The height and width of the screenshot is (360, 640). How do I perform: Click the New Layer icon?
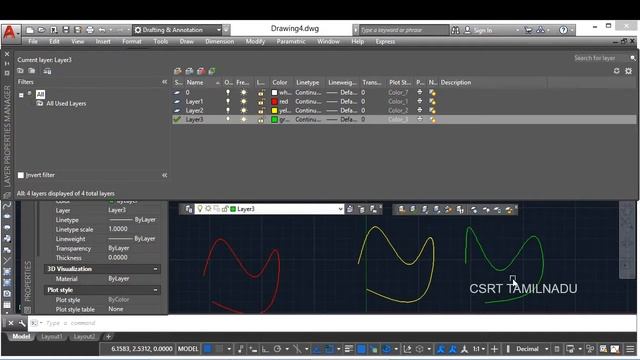coord(178,71)
